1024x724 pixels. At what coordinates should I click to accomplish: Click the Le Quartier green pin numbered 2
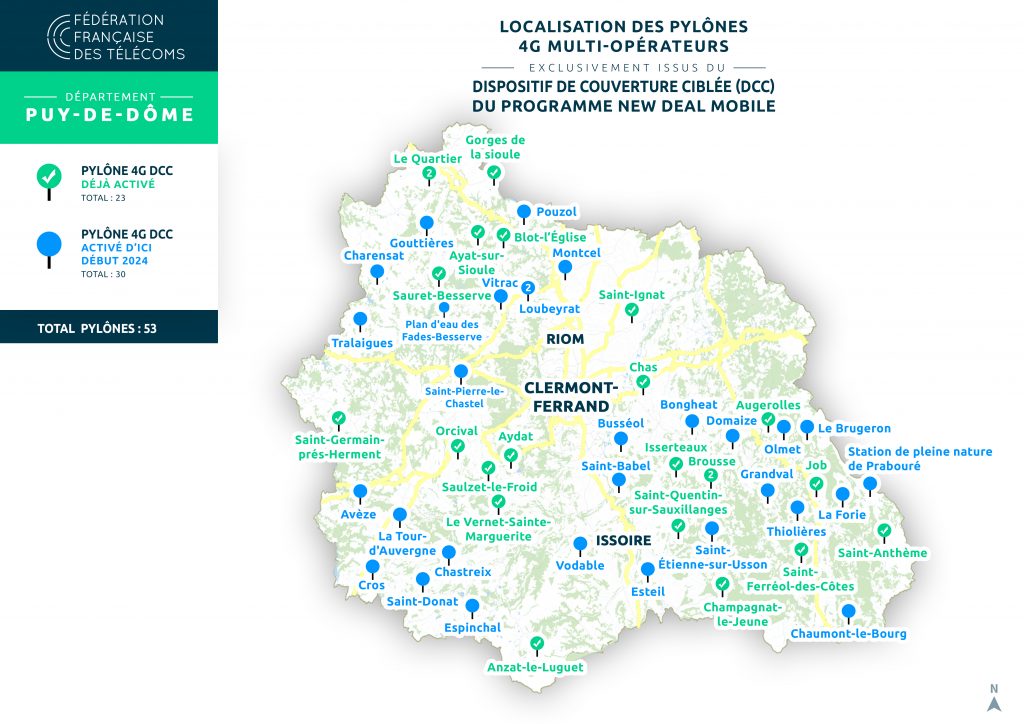[429, 175]
